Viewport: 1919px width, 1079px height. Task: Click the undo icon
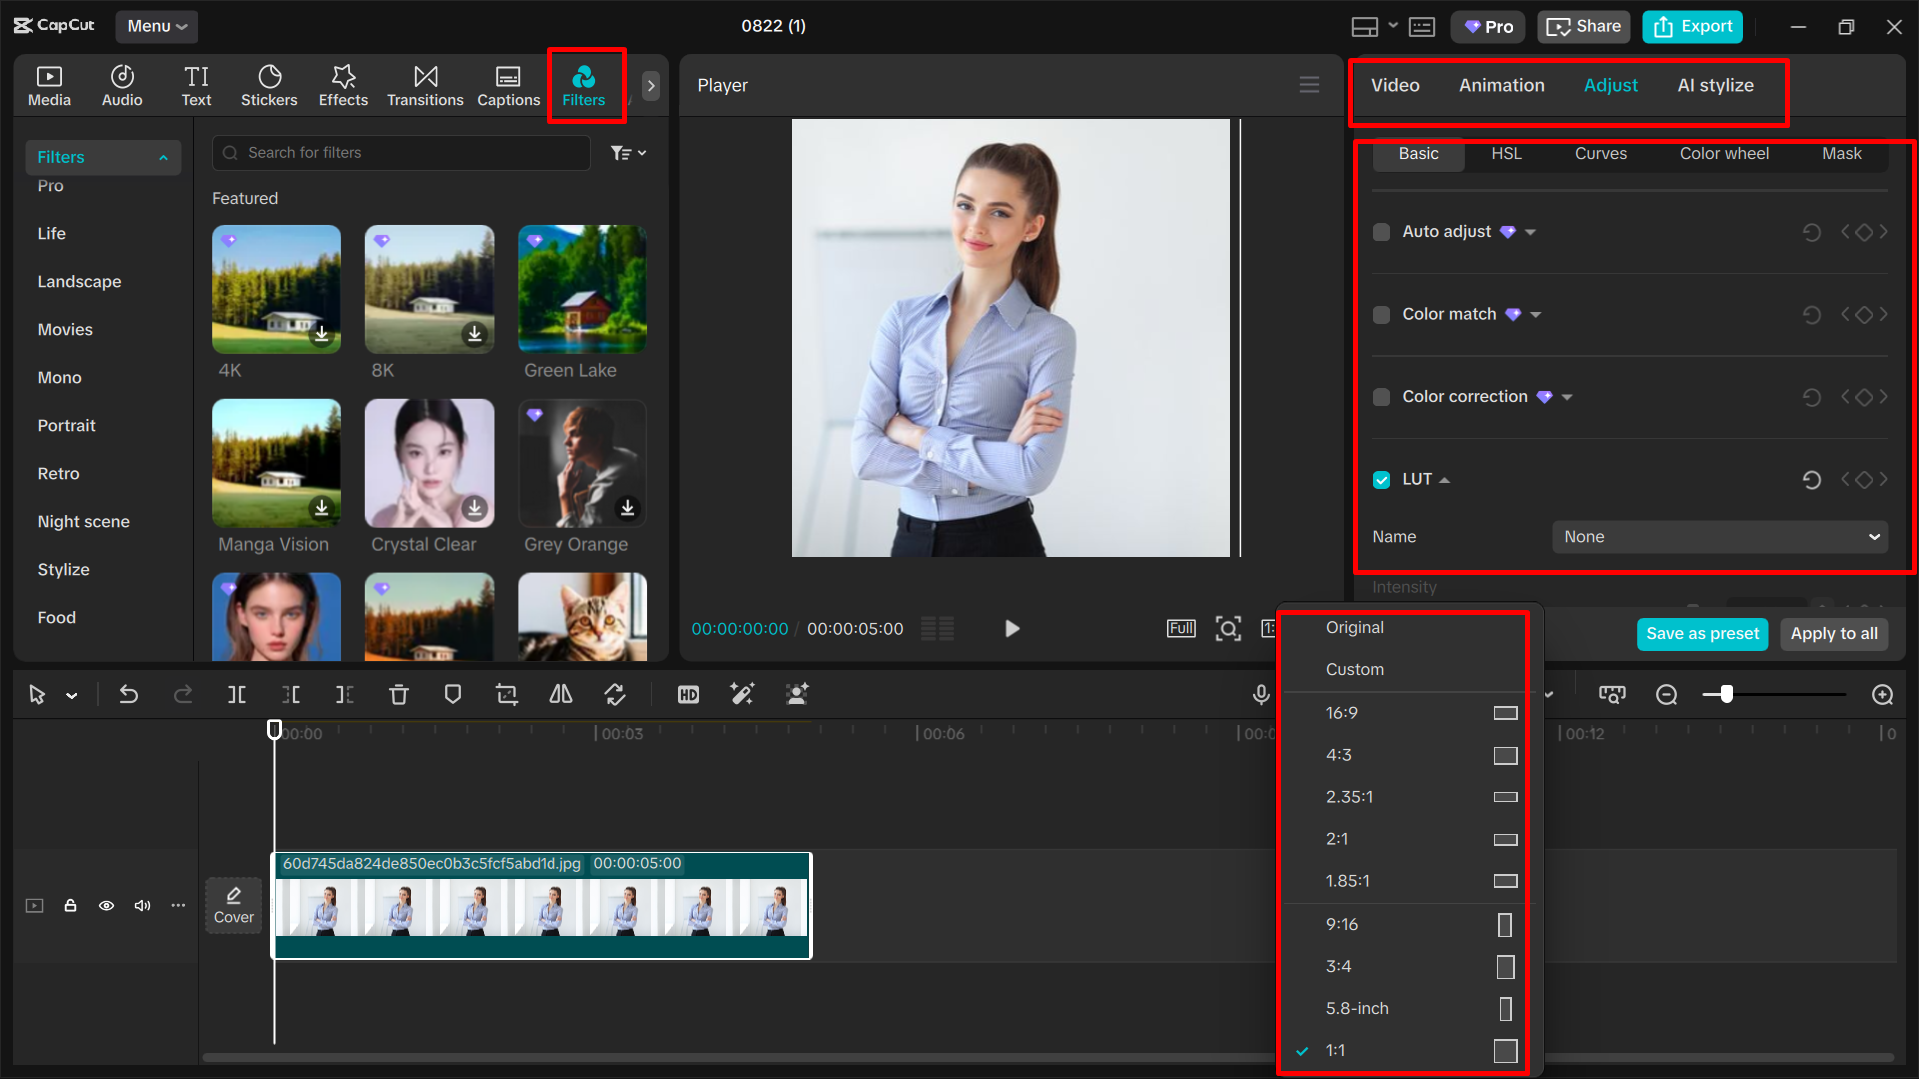[x=129, y=694]
